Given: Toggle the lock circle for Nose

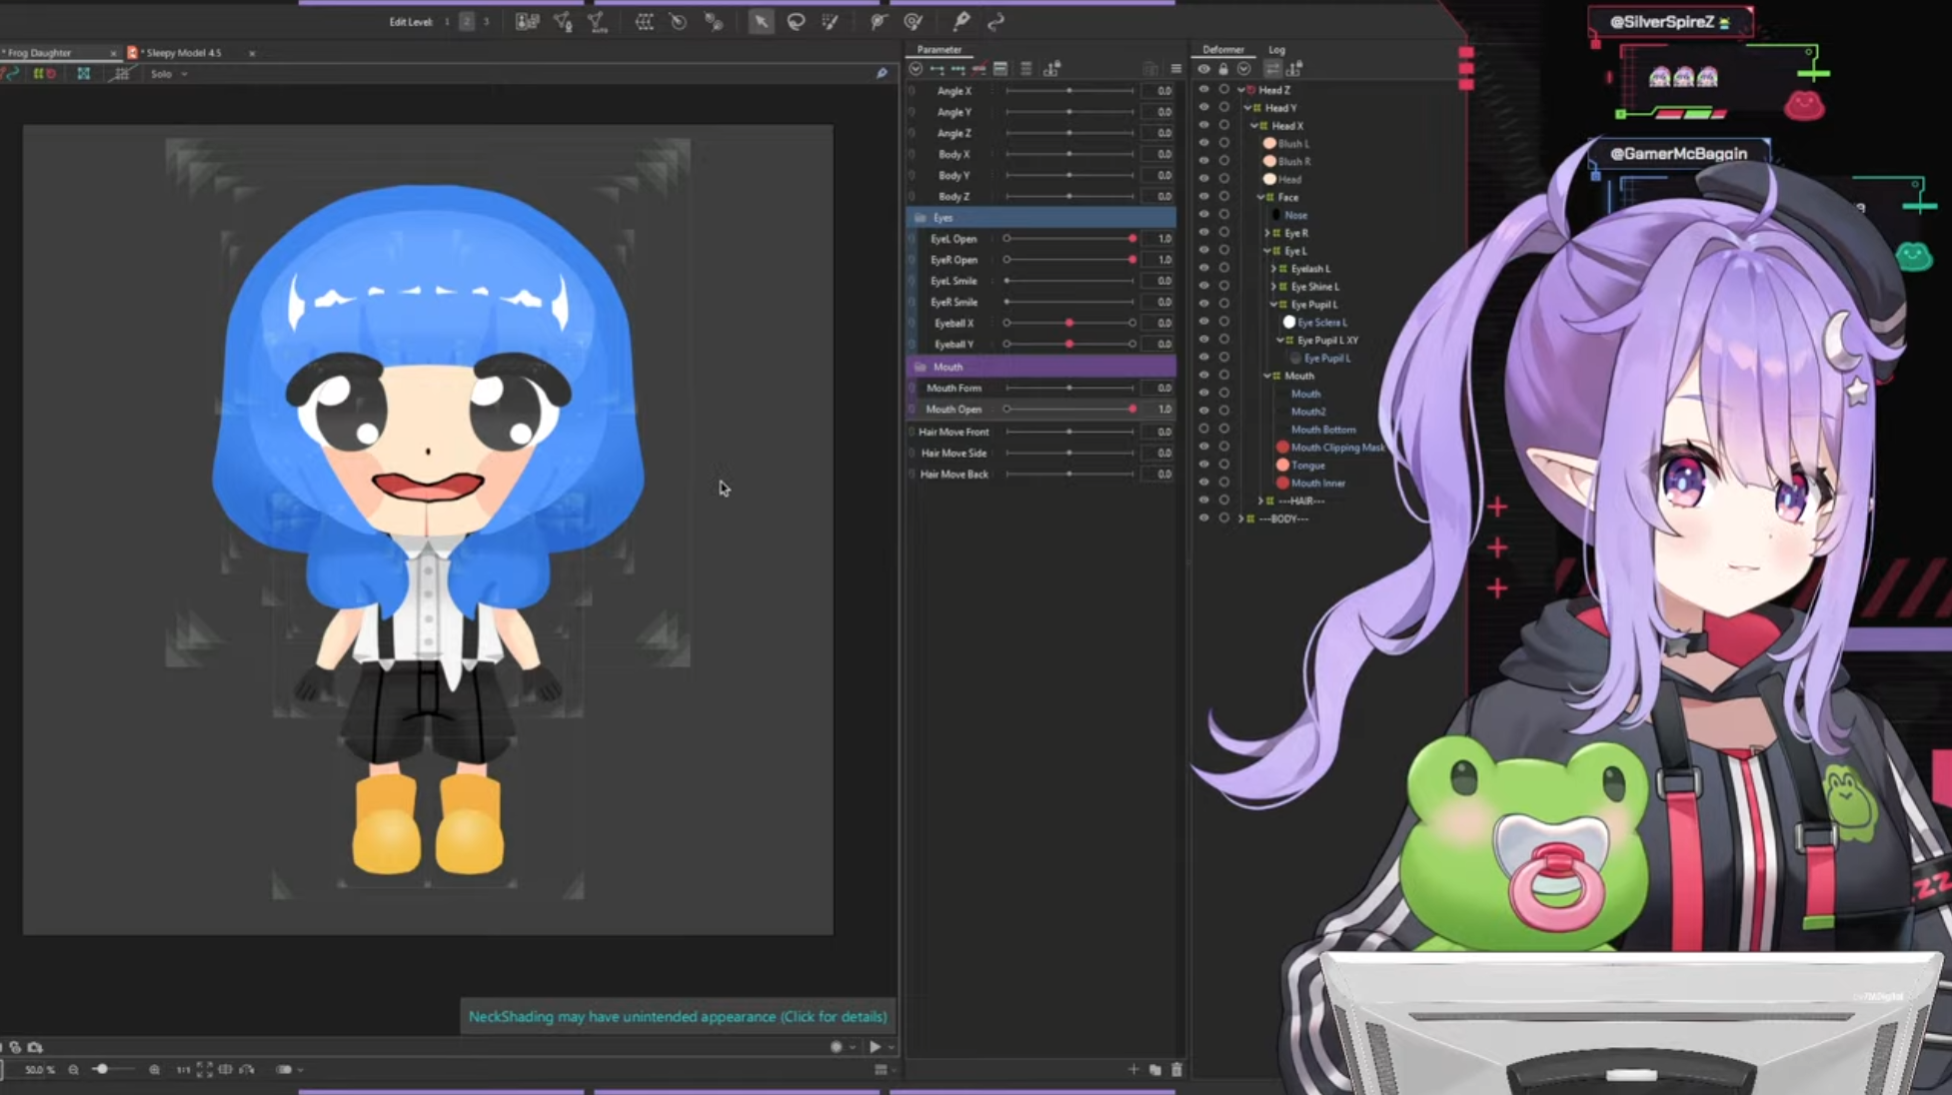Looking at the screenshot, I should tap(1224, 214).
